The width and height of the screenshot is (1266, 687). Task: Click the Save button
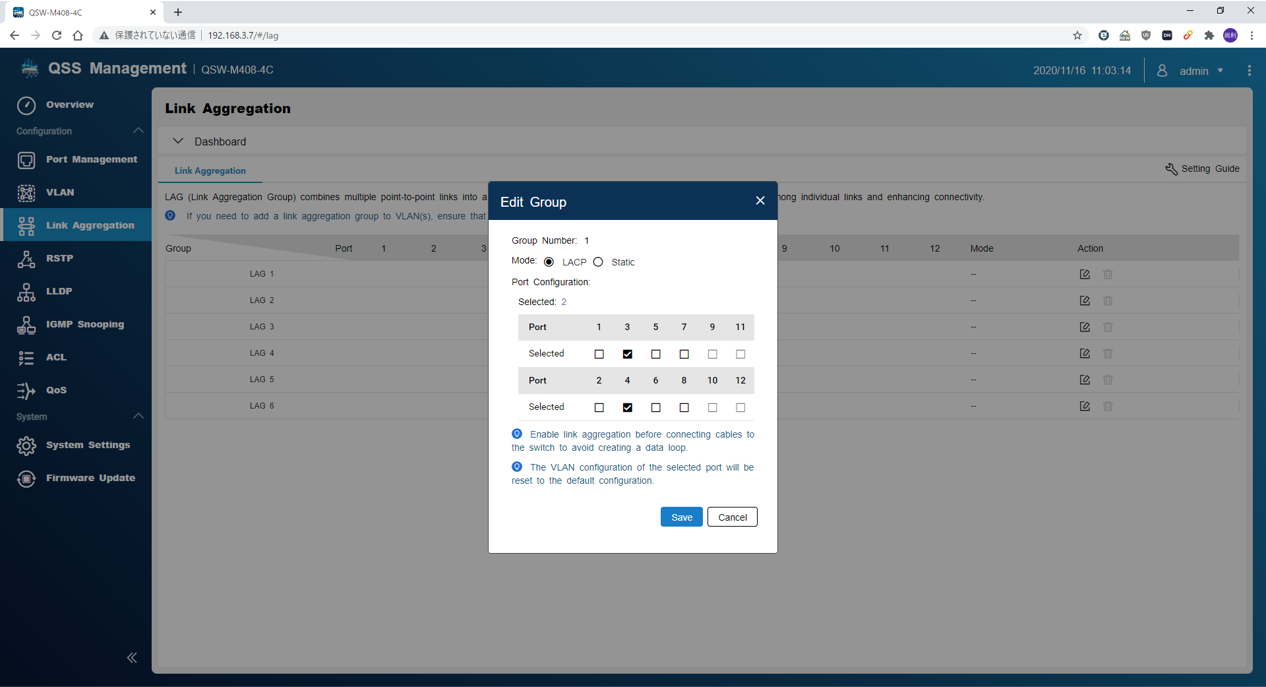click(681, 517)
